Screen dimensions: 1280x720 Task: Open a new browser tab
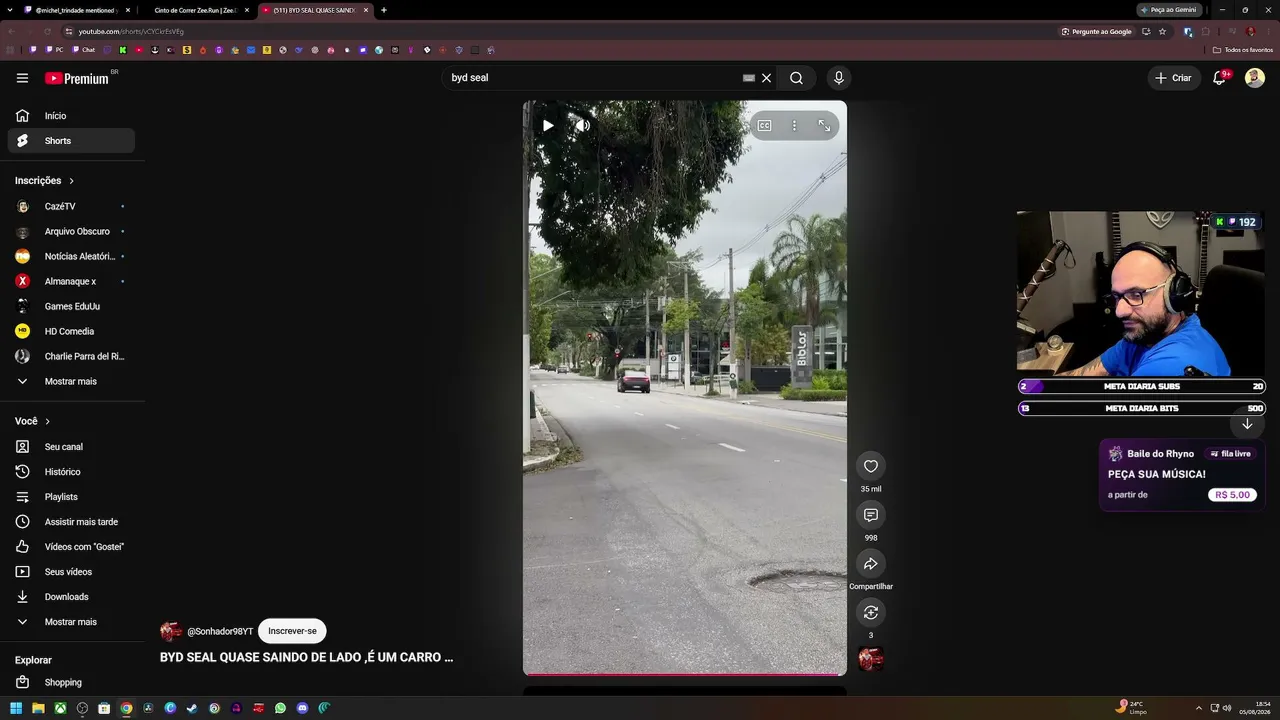pyautogui.click(x=384, y=10)
